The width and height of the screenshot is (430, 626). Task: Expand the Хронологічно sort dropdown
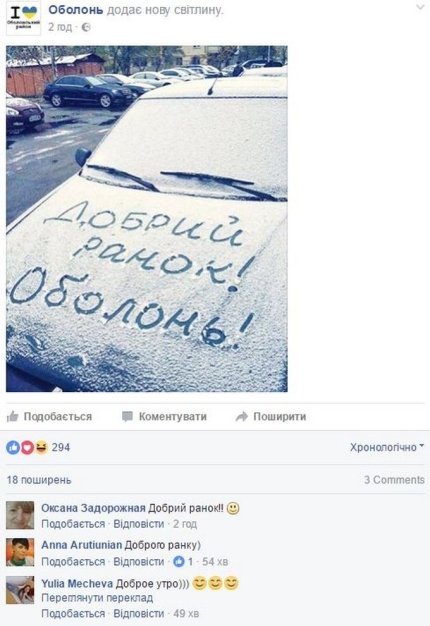(387, 447)
